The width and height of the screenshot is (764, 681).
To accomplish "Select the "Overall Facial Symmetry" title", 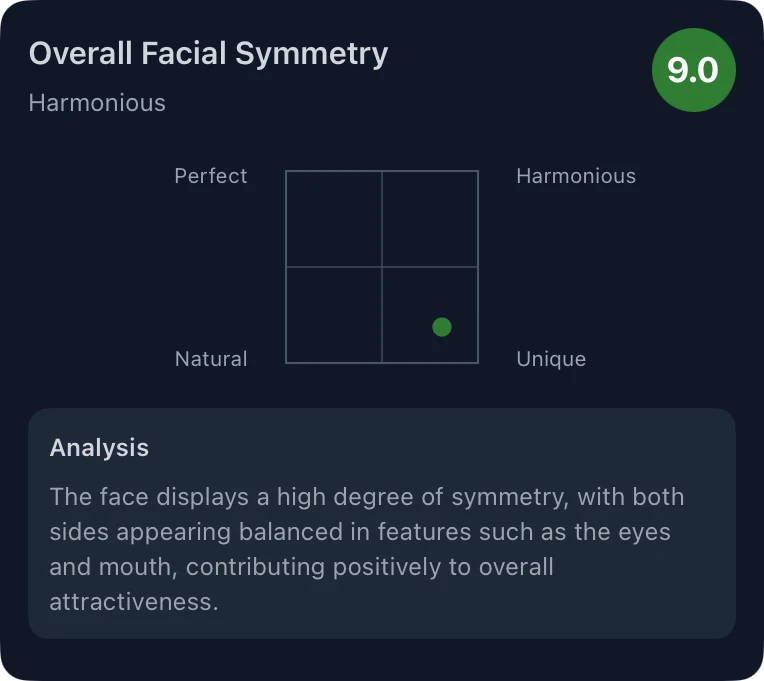I will pos(208,53).
